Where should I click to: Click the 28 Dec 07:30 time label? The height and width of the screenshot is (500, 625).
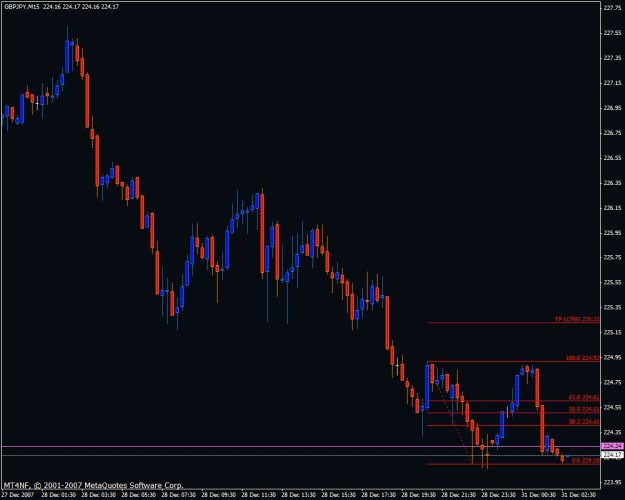[x=179, y=495]
